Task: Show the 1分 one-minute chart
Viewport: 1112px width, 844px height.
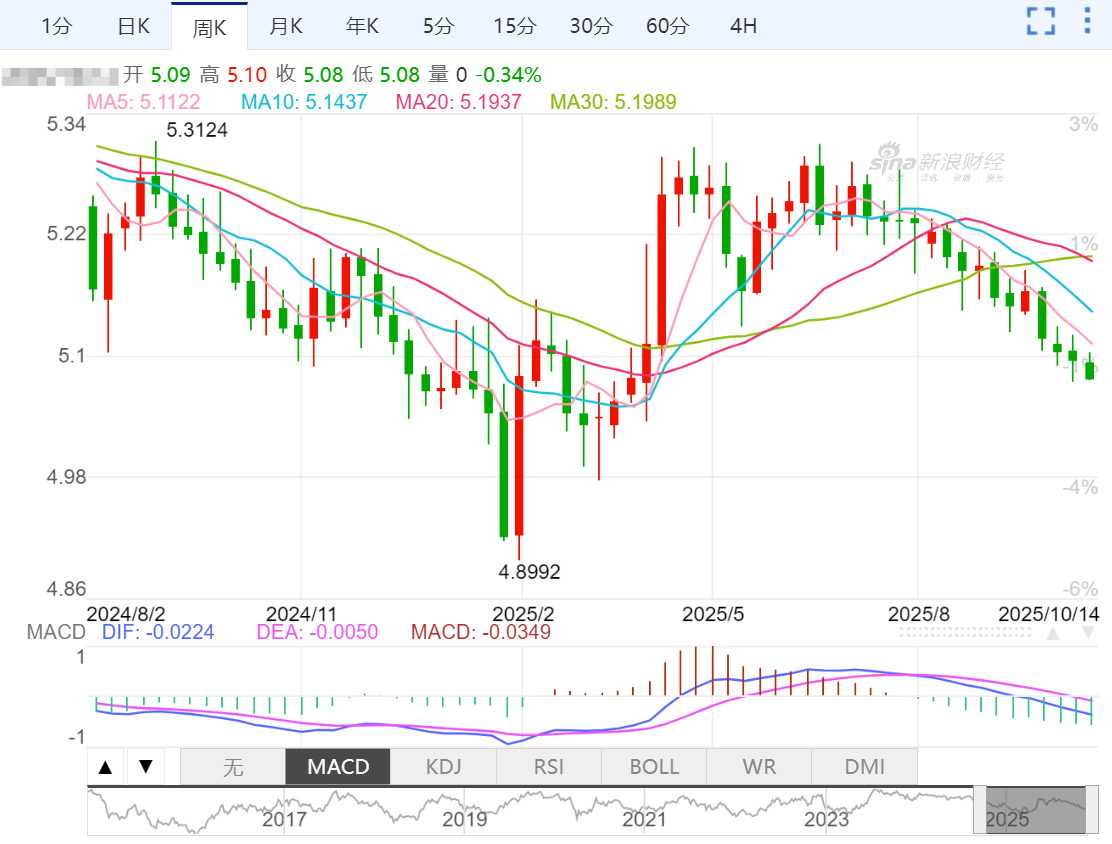Action: (x=57, y=26)
